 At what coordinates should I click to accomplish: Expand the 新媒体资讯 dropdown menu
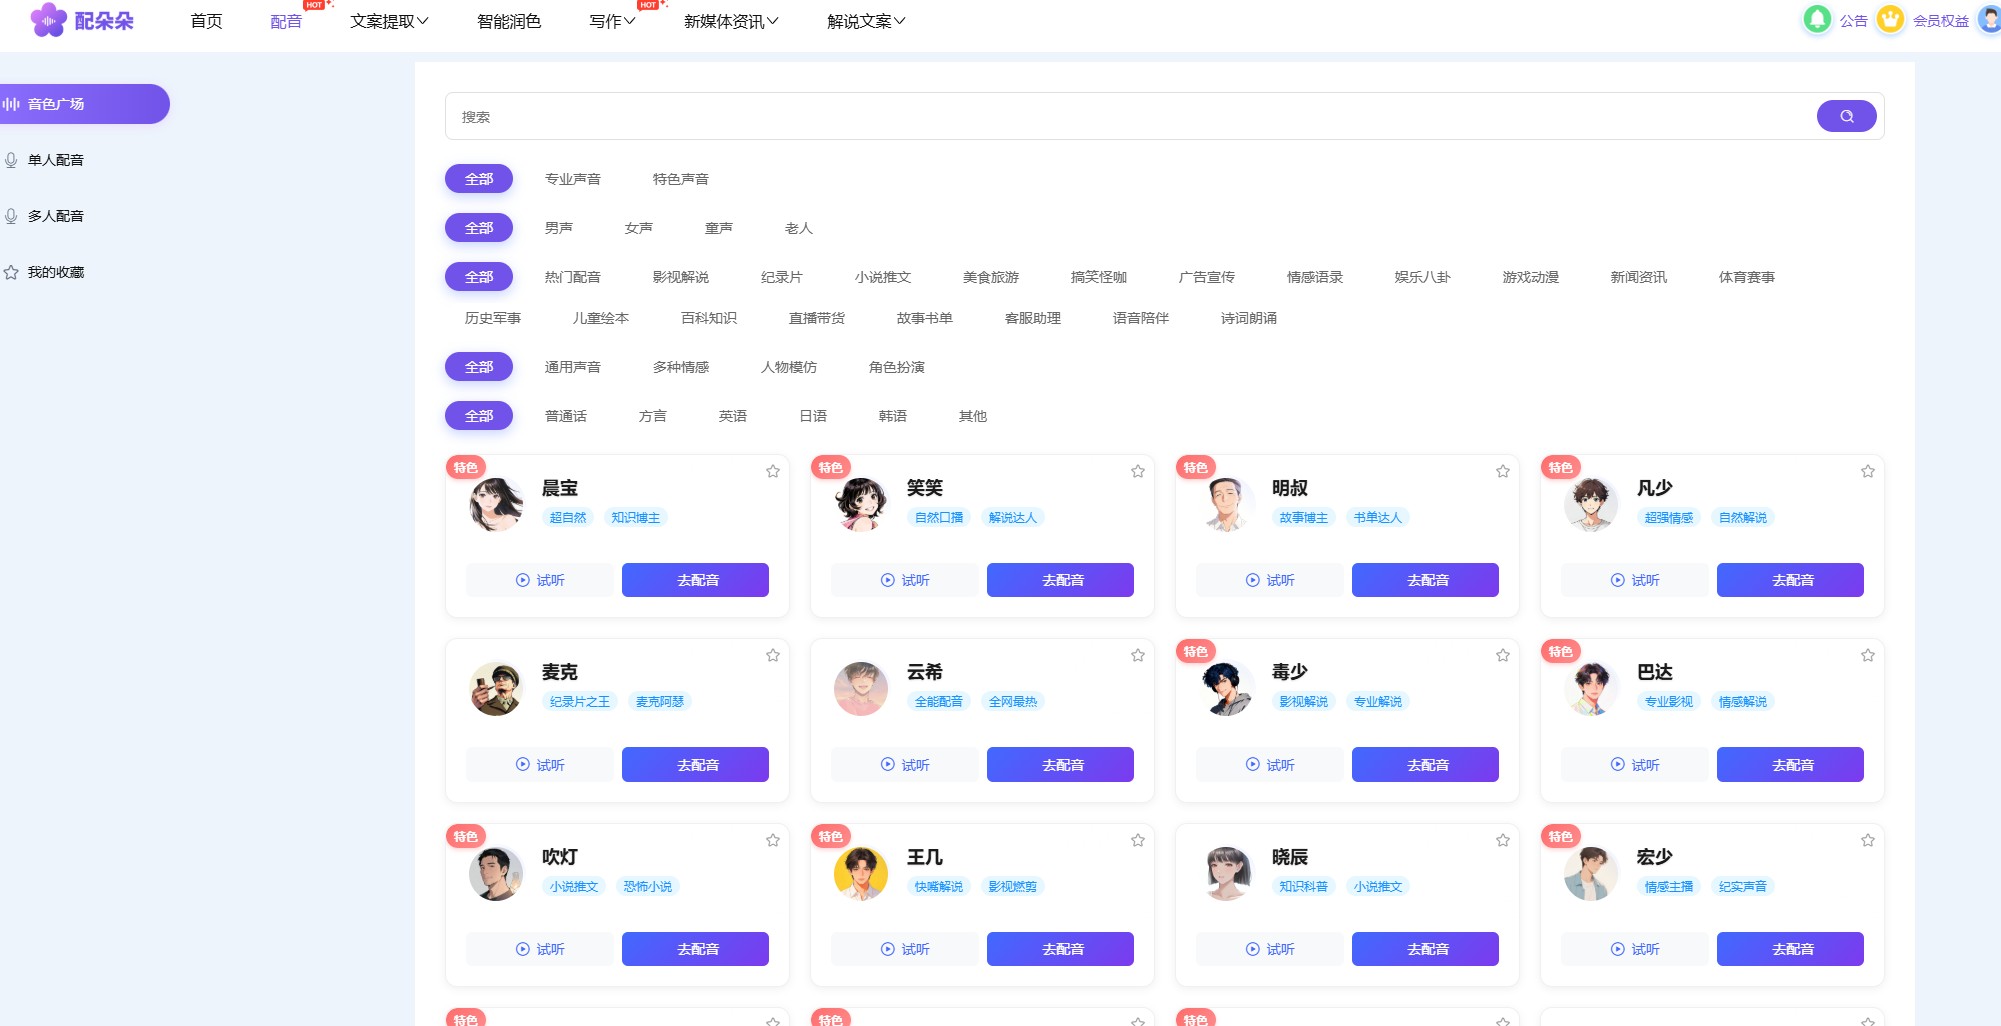click(x=731, y=21)
